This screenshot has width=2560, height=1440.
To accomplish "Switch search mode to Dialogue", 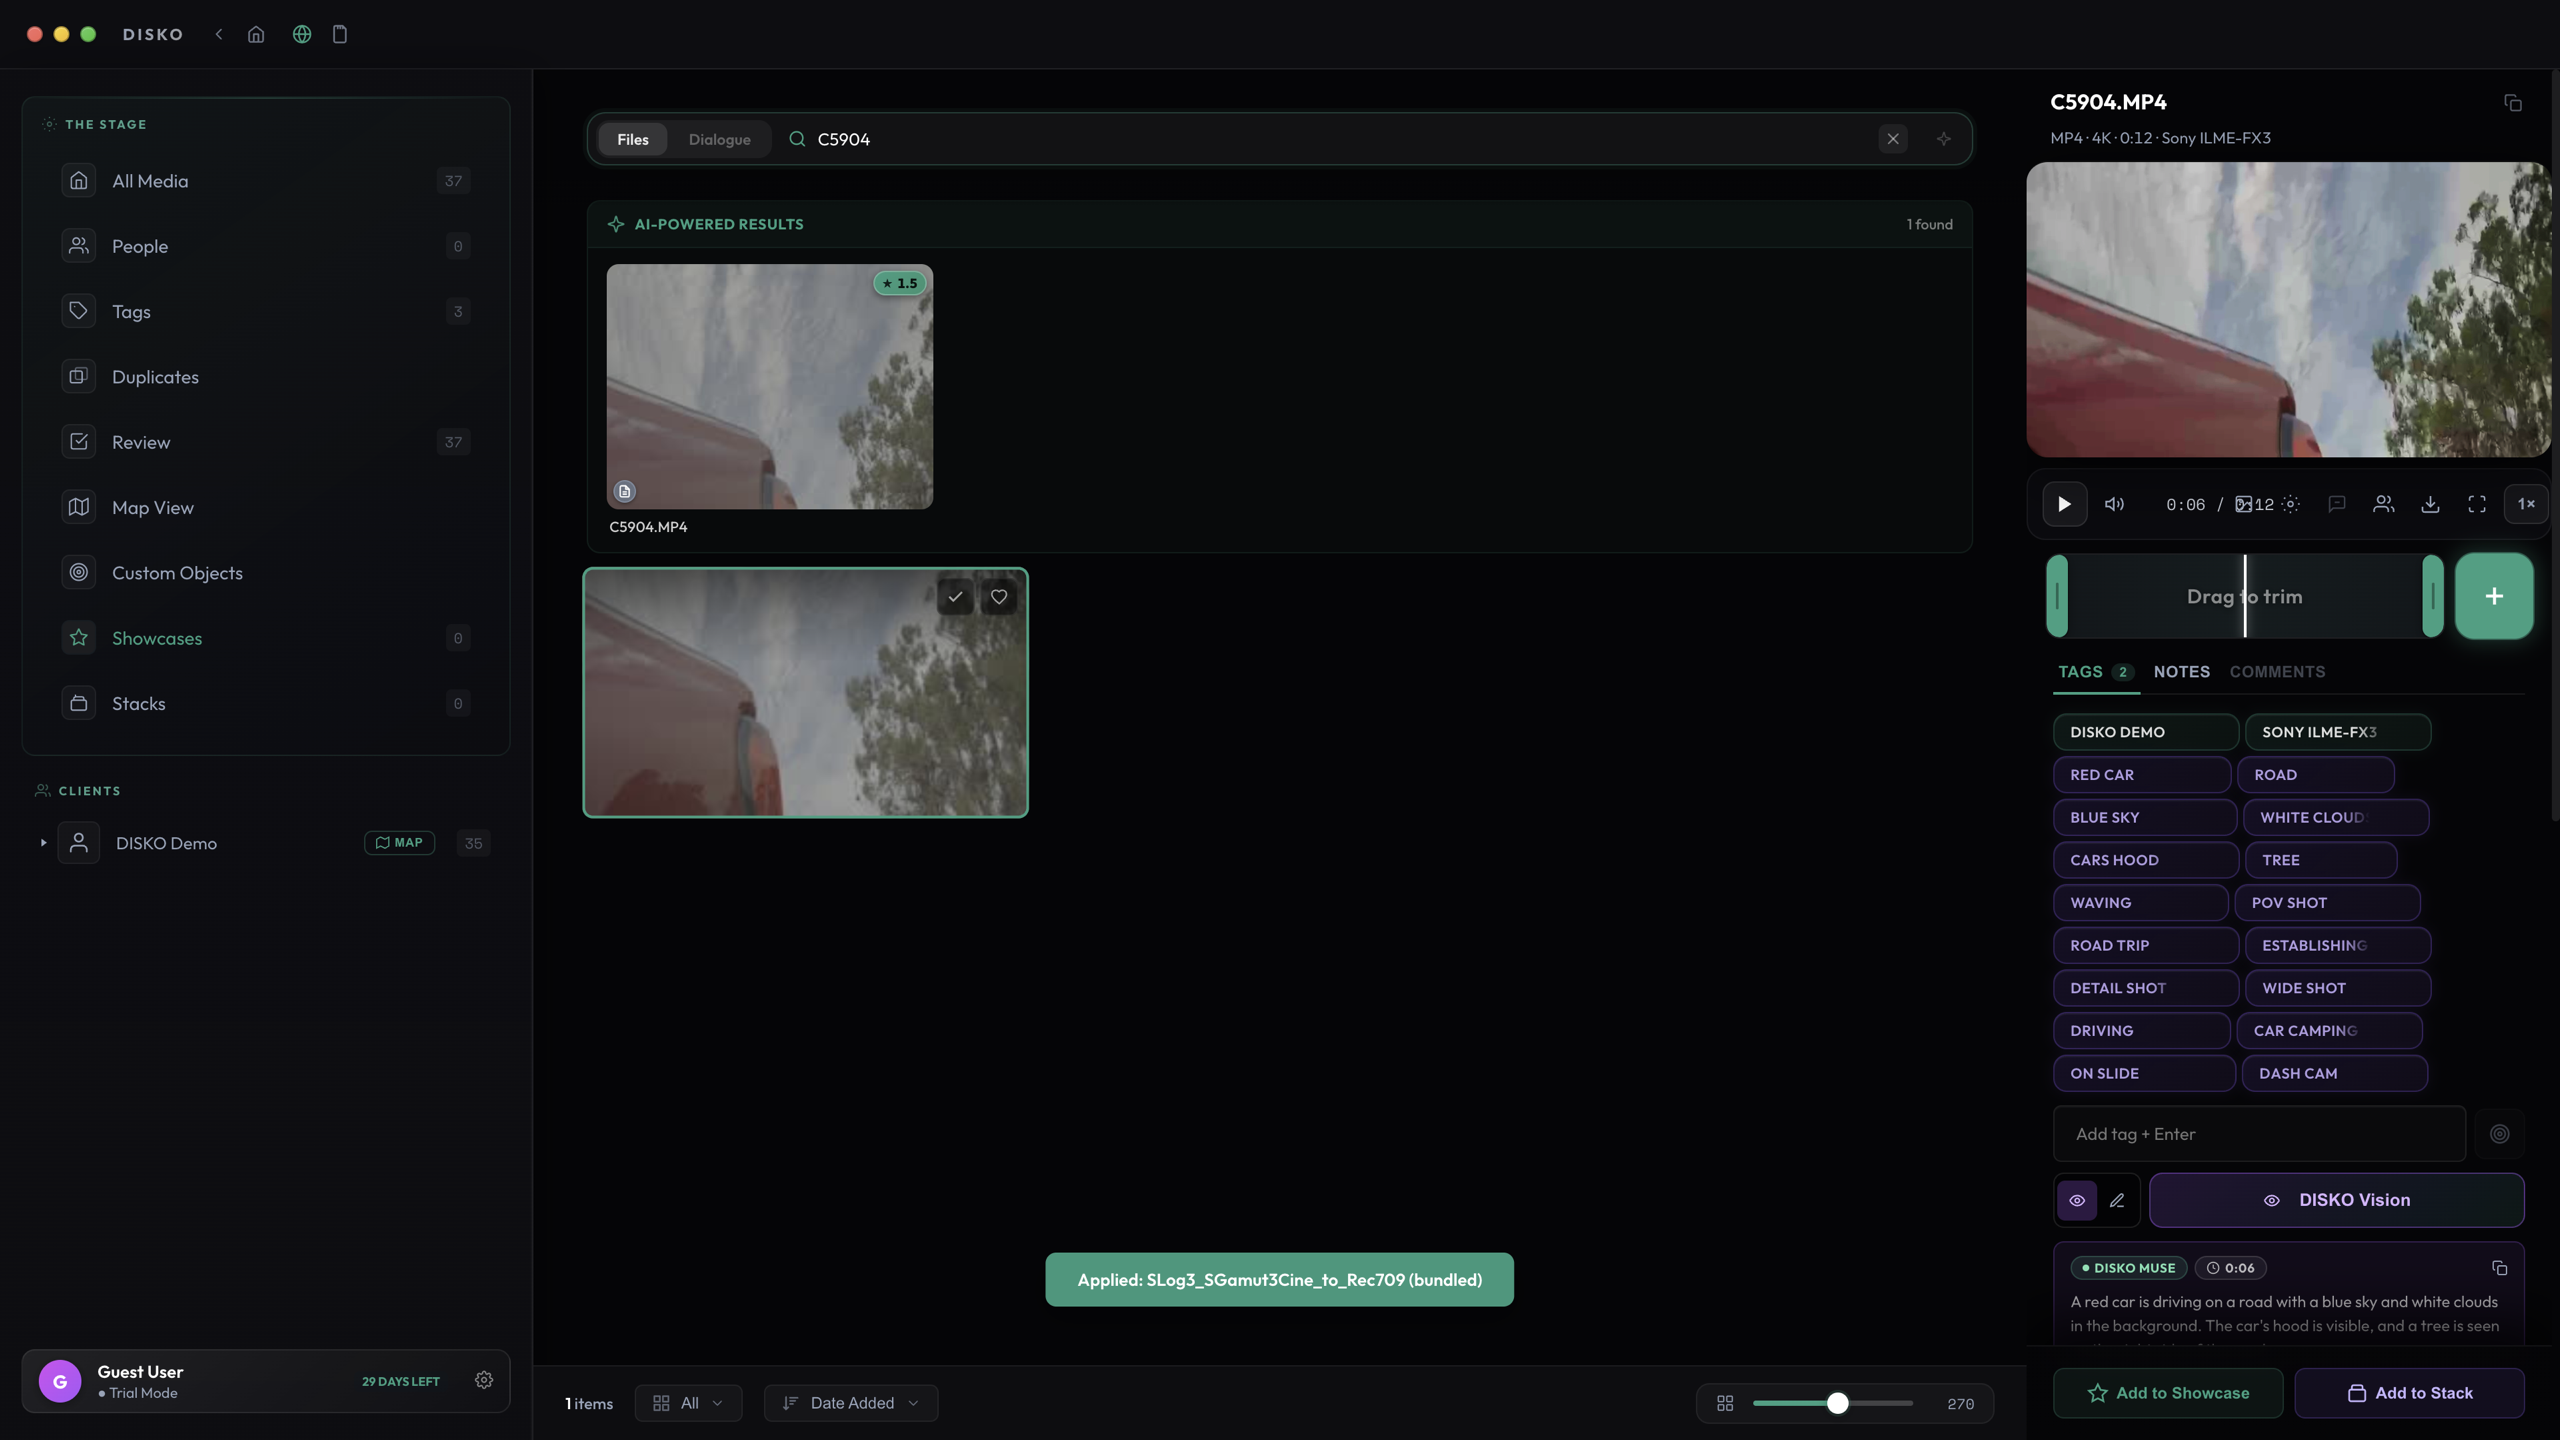I will pos(720,139).
